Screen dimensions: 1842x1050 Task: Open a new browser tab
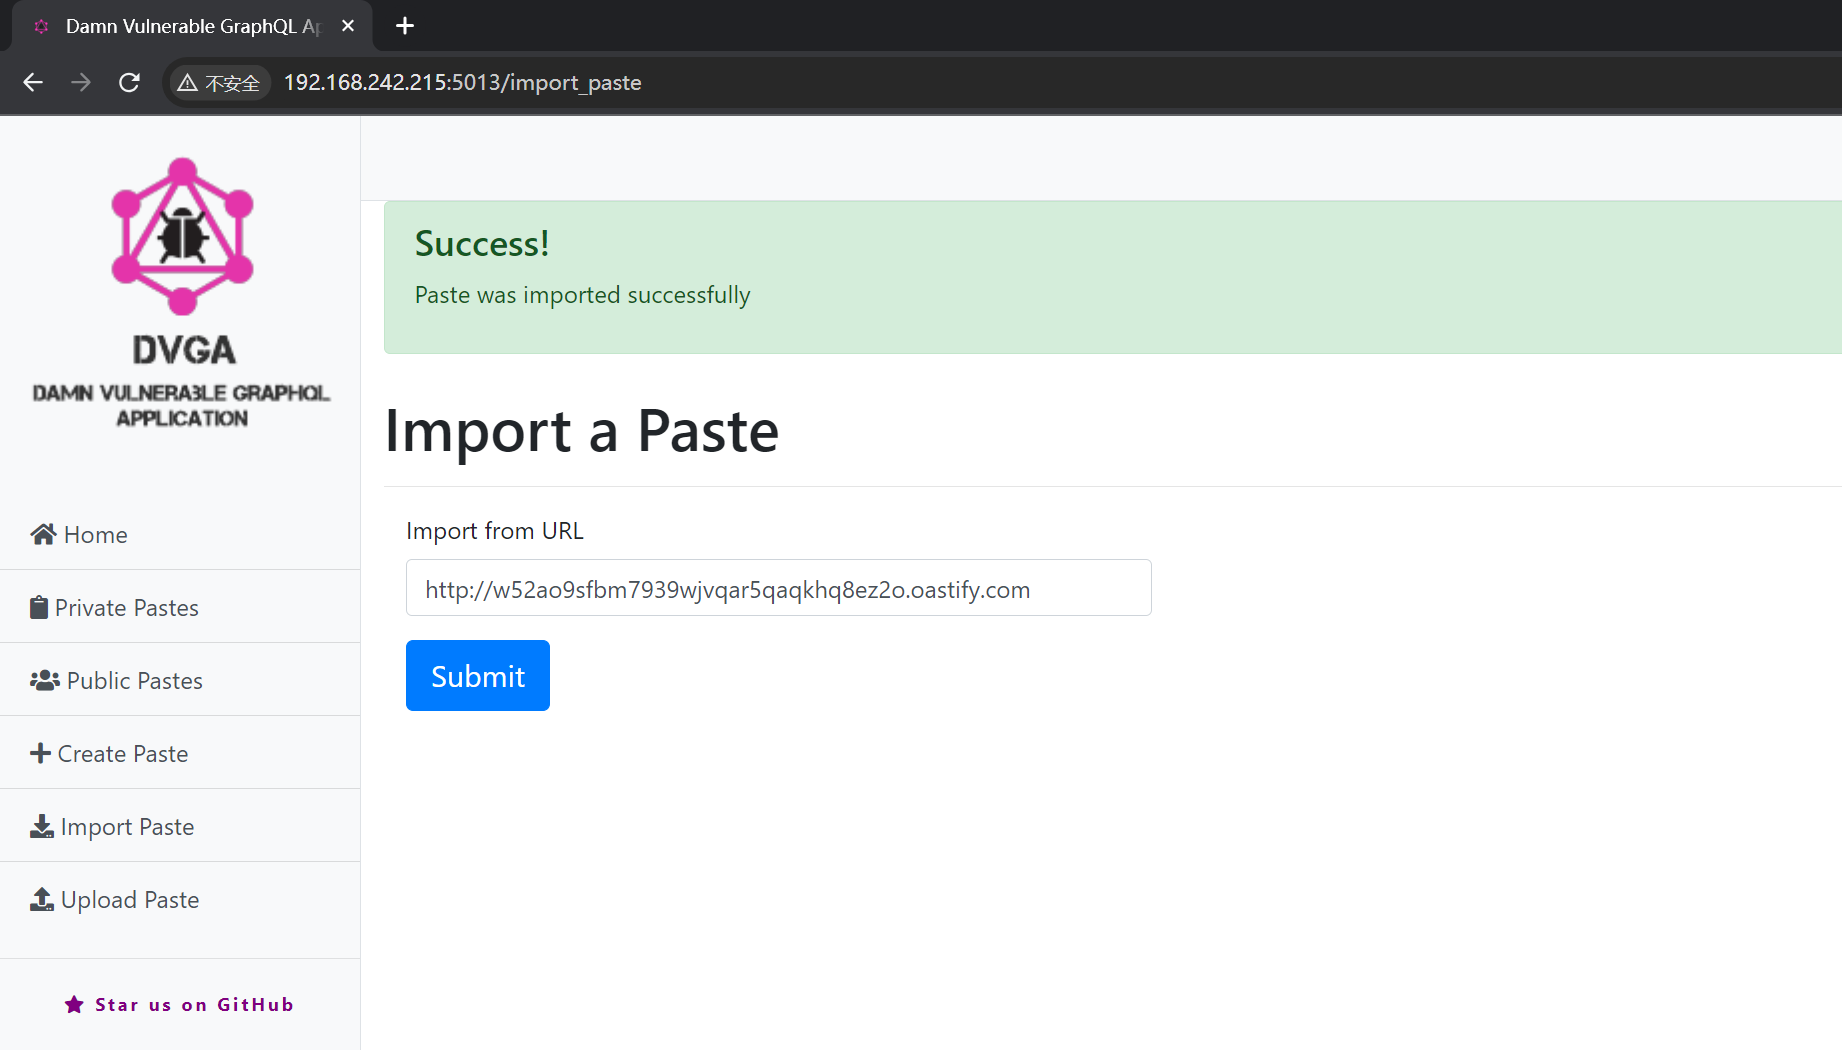tap(405, 26)
